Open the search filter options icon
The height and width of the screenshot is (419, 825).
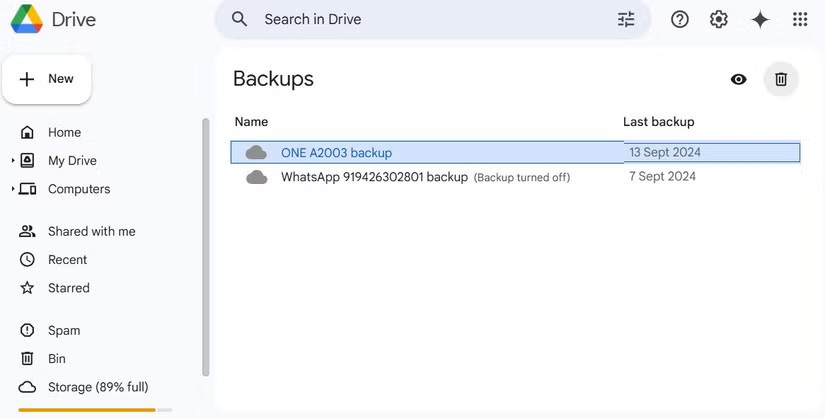click(x=626, y=19)
